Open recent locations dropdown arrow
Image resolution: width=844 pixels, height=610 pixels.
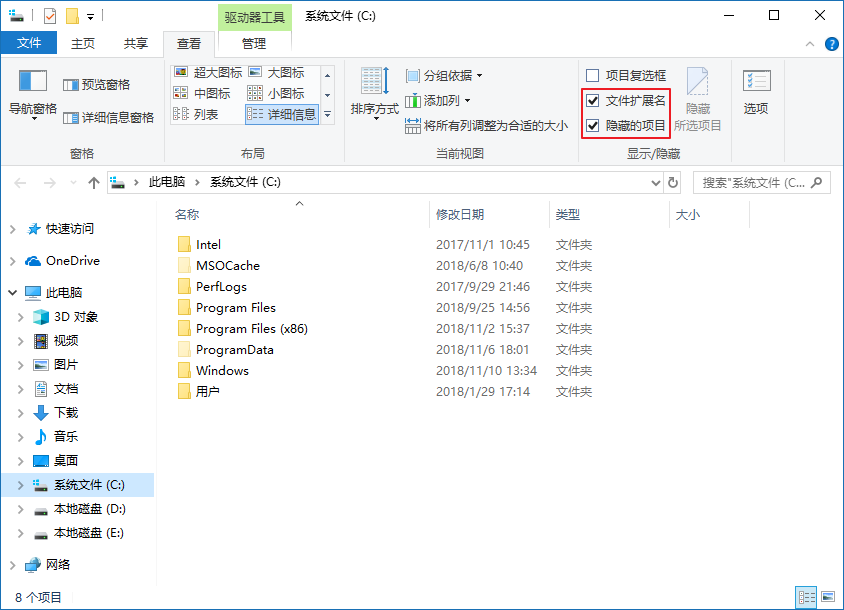click(74, 183)
